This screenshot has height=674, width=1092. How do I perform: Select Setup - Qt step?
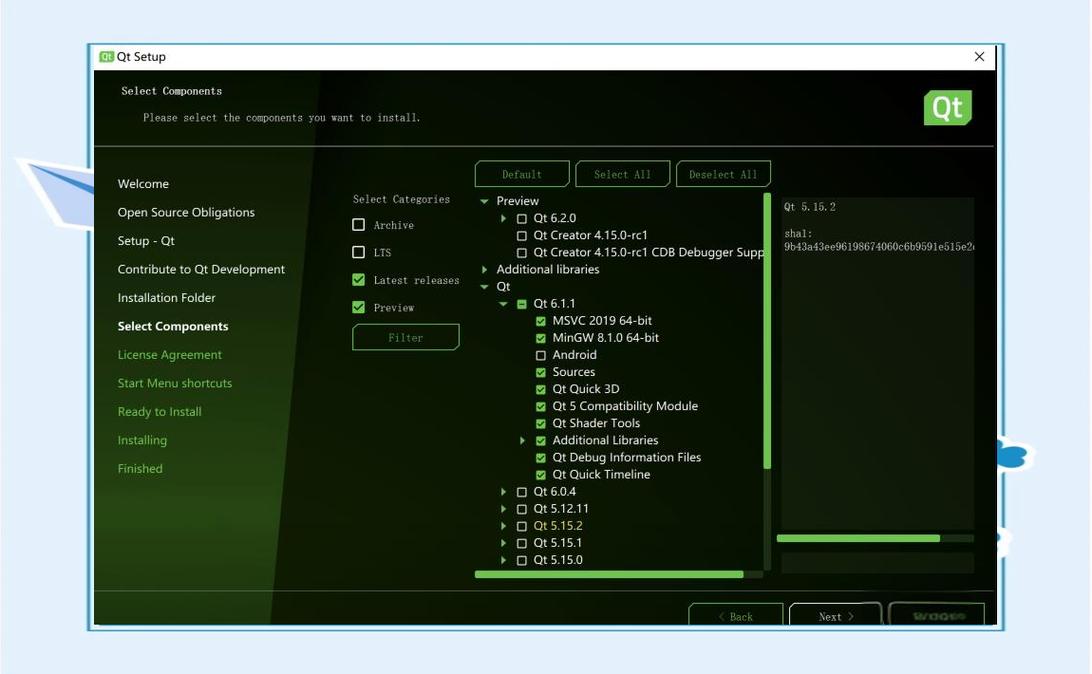(x=146, y=241)
